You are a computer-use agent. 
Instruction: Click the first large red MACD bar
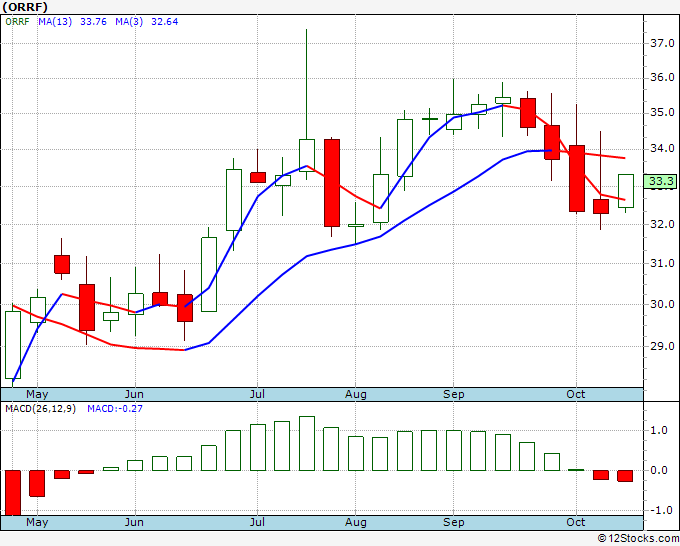tap(13, 493)
